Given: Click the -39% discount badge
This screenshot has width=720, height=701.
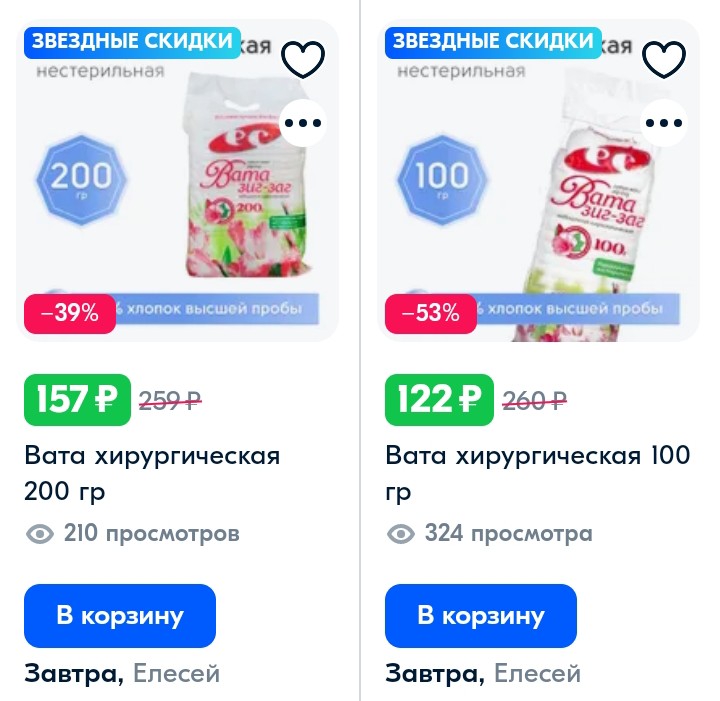Looking at the screenshot, I should pos(70,314).
